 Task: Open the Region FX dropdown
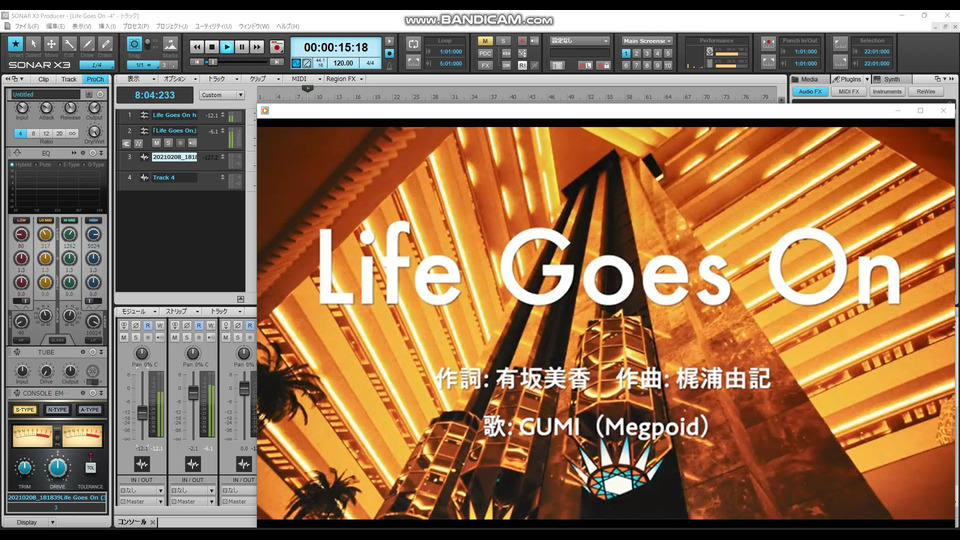point(345,79)
